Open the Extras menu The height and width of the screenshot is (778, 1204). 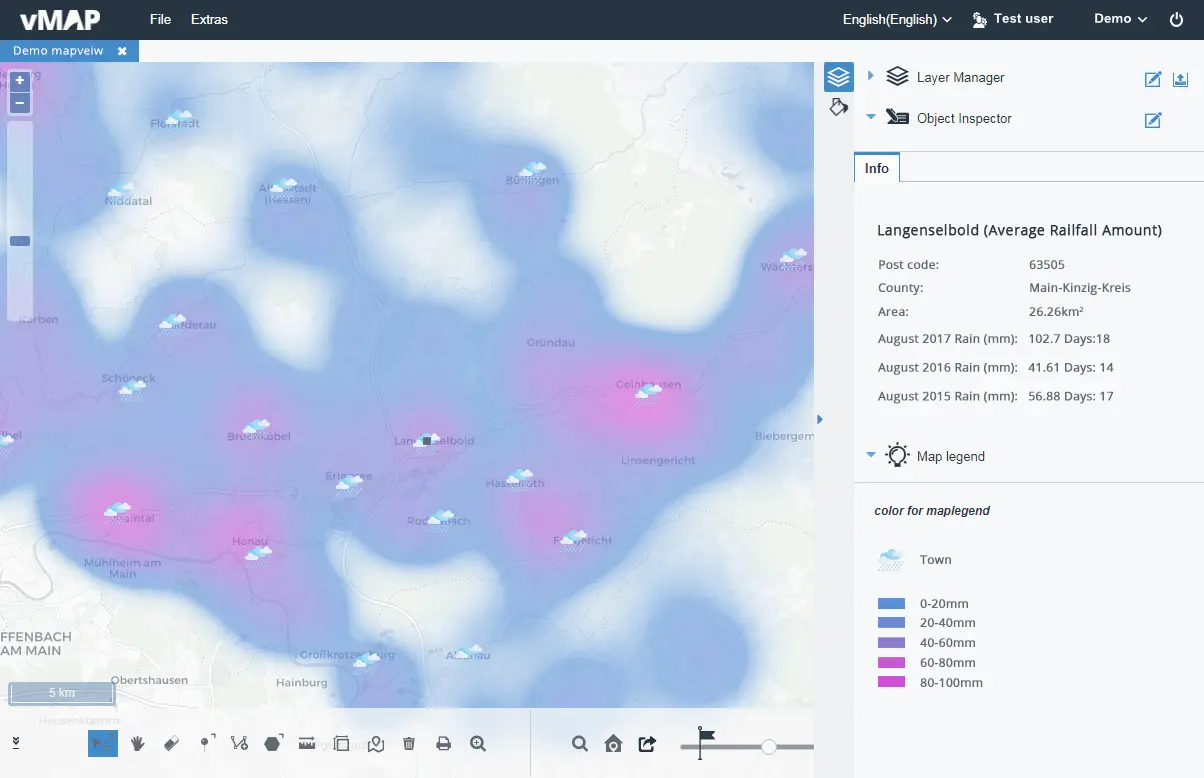pyautogui.click(x=209, y=19)
